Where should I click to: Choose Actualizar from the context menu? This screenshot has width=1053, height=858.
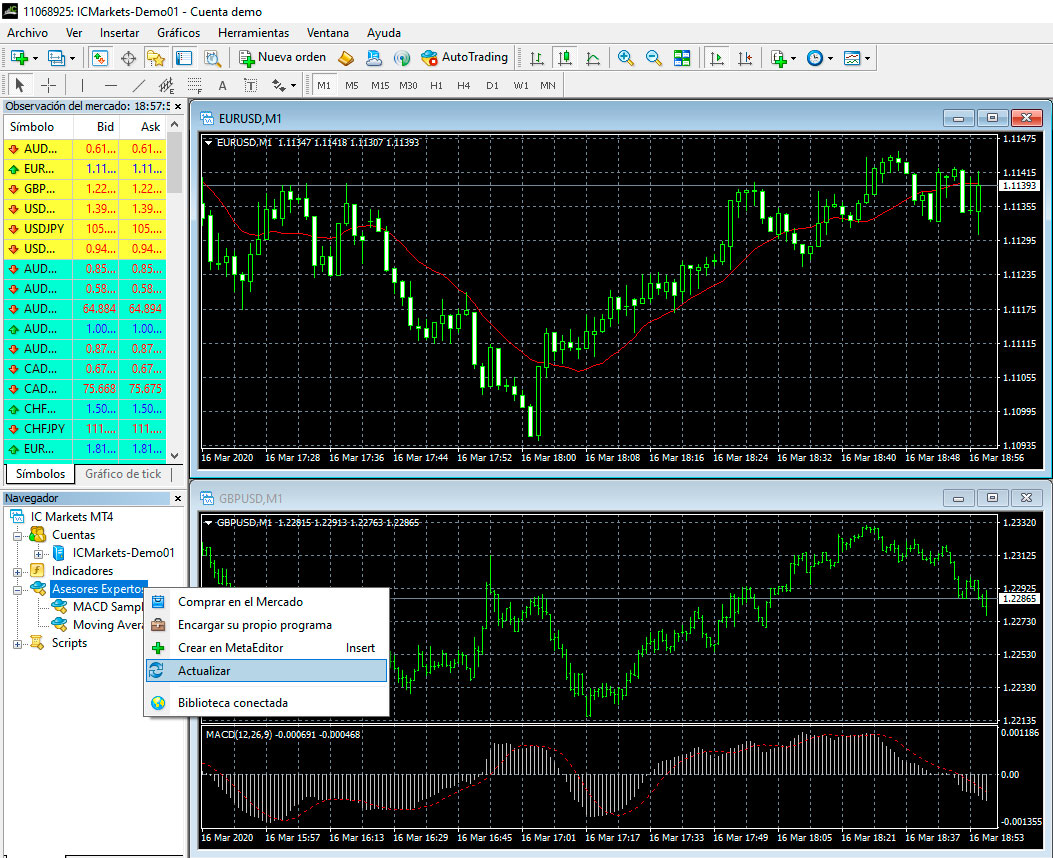click(204, 670)
